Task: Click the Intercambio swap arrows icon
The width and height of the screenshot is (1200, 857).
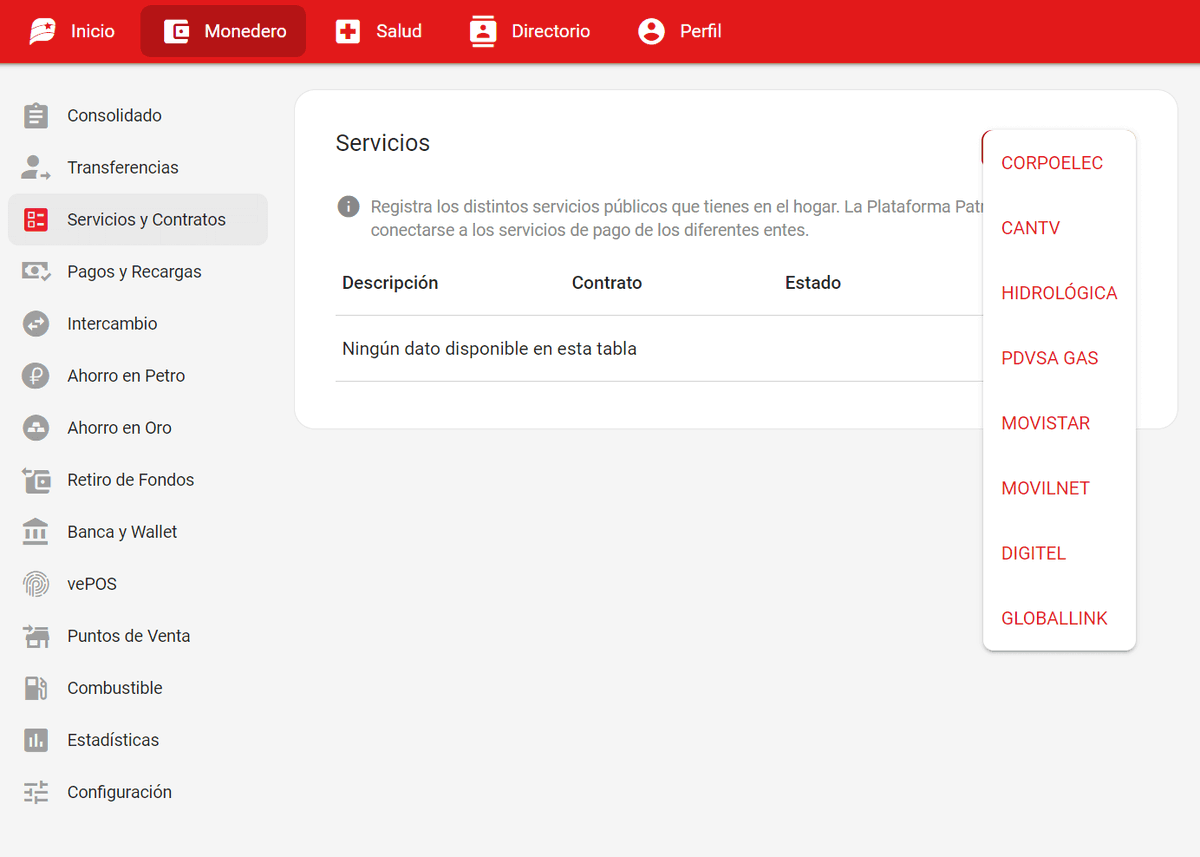Action: [x=36, y=324]
